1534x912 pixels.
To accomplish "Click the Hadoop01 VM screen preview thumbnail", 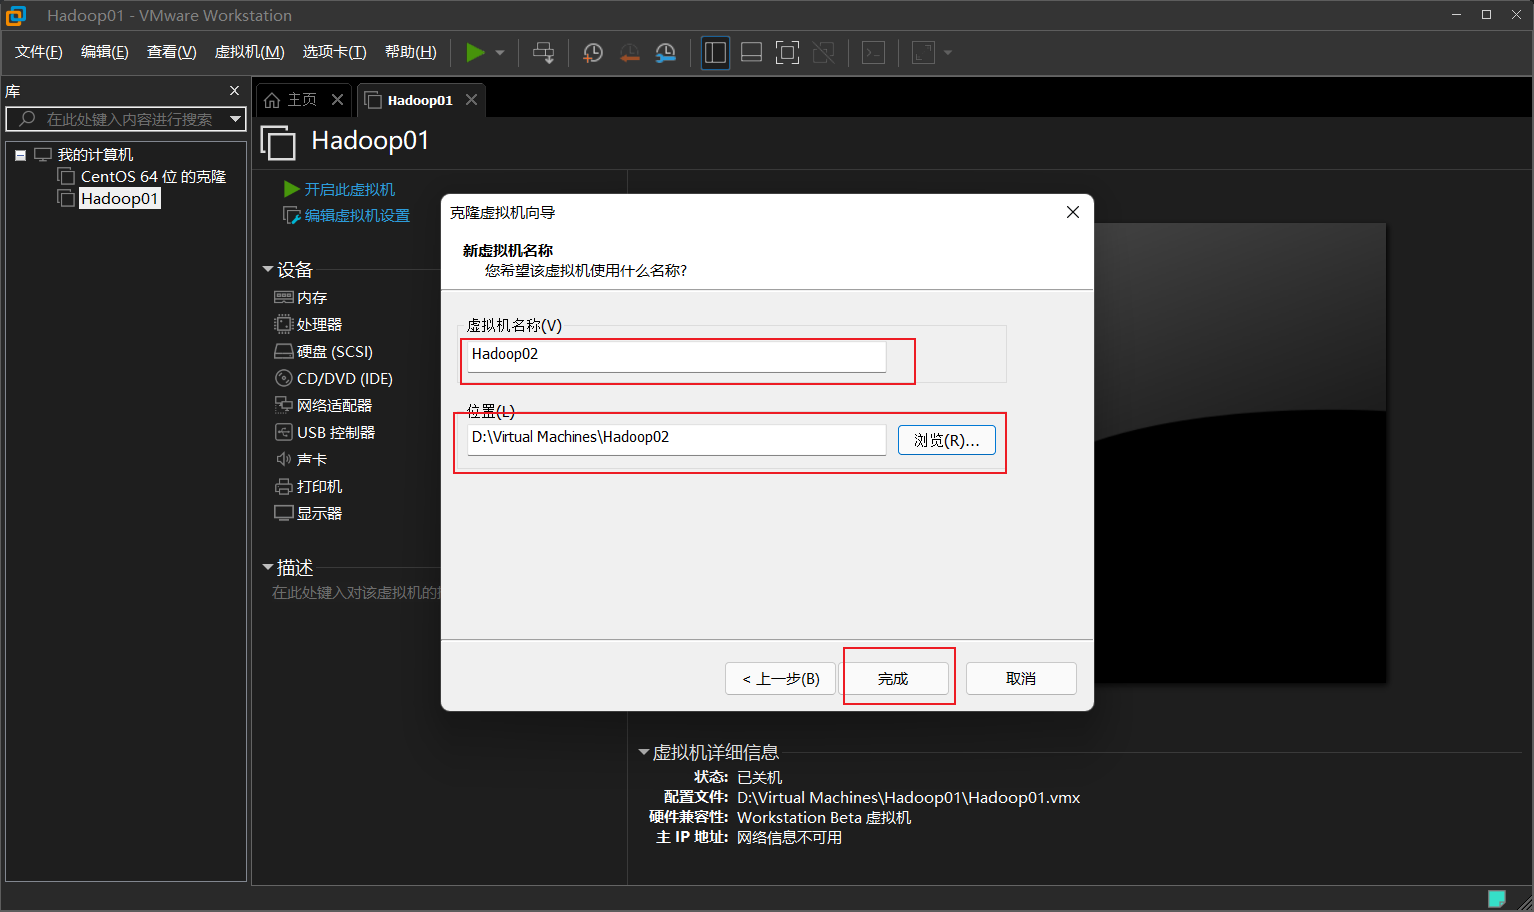I will coord(1240,453).
